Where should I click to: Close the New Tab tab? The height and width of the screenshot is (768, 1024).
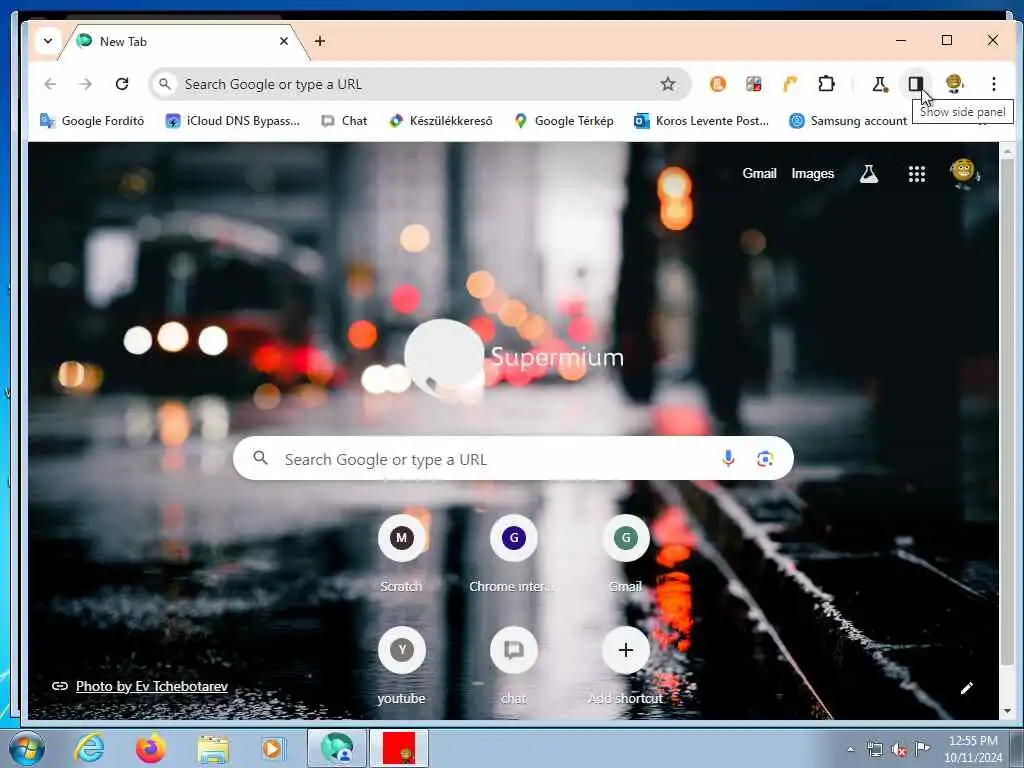pos(284,41)
